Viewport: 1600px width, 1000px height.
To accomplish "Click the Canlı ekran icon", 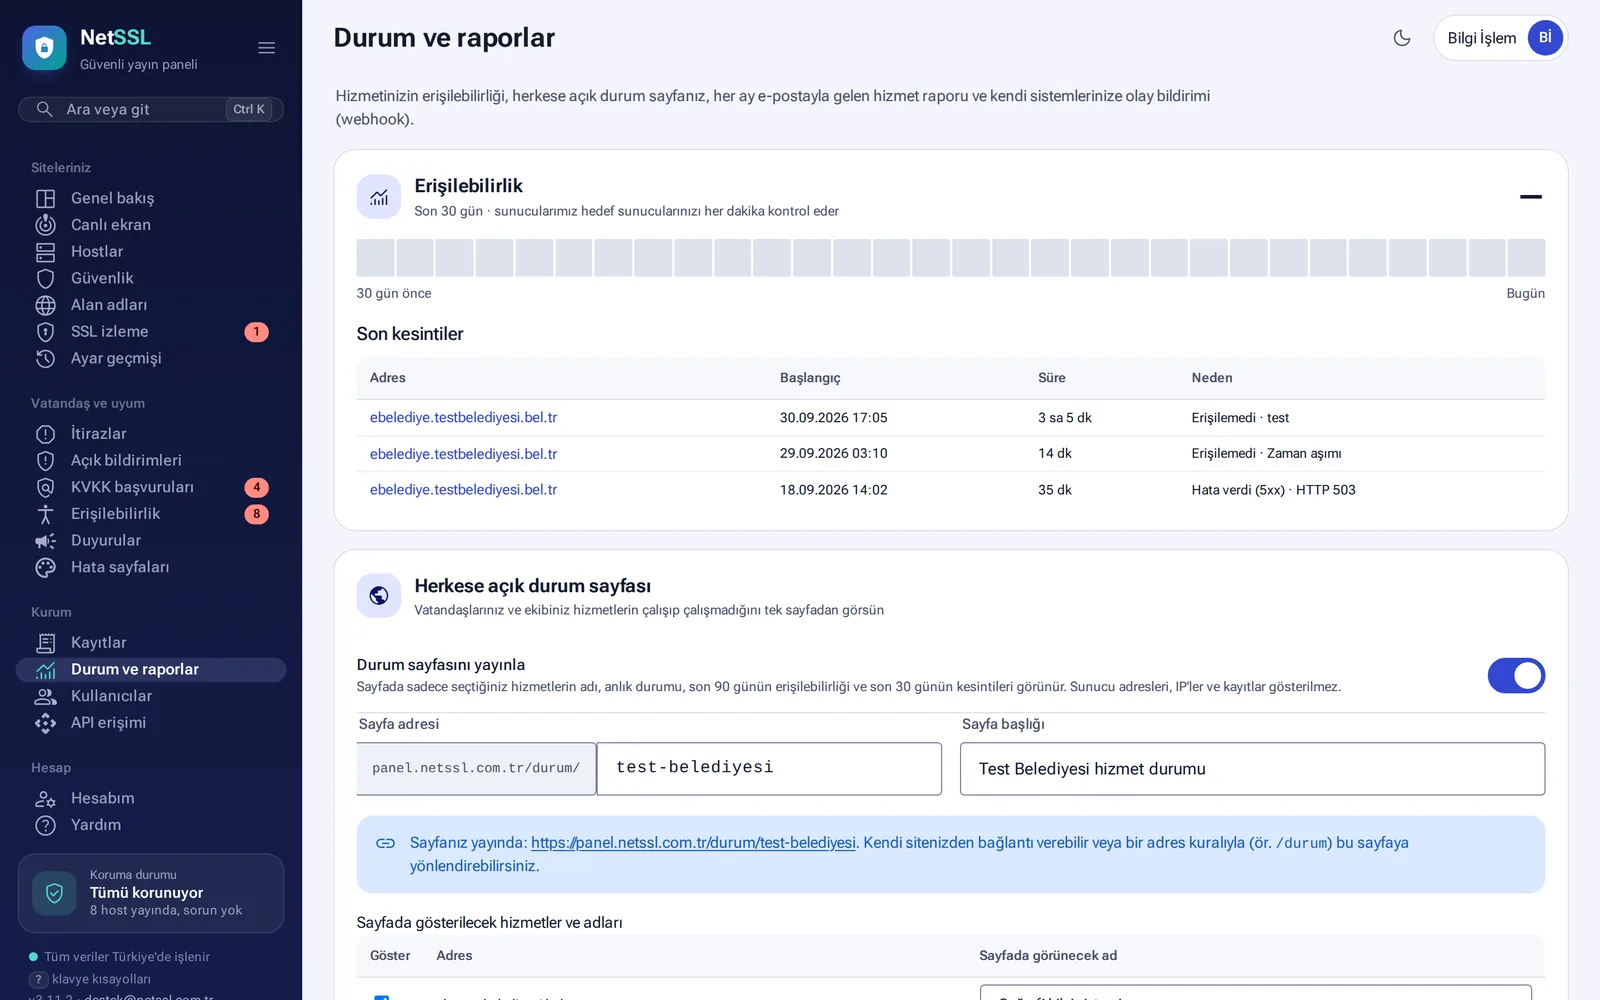I will click(x=46, y=225).
